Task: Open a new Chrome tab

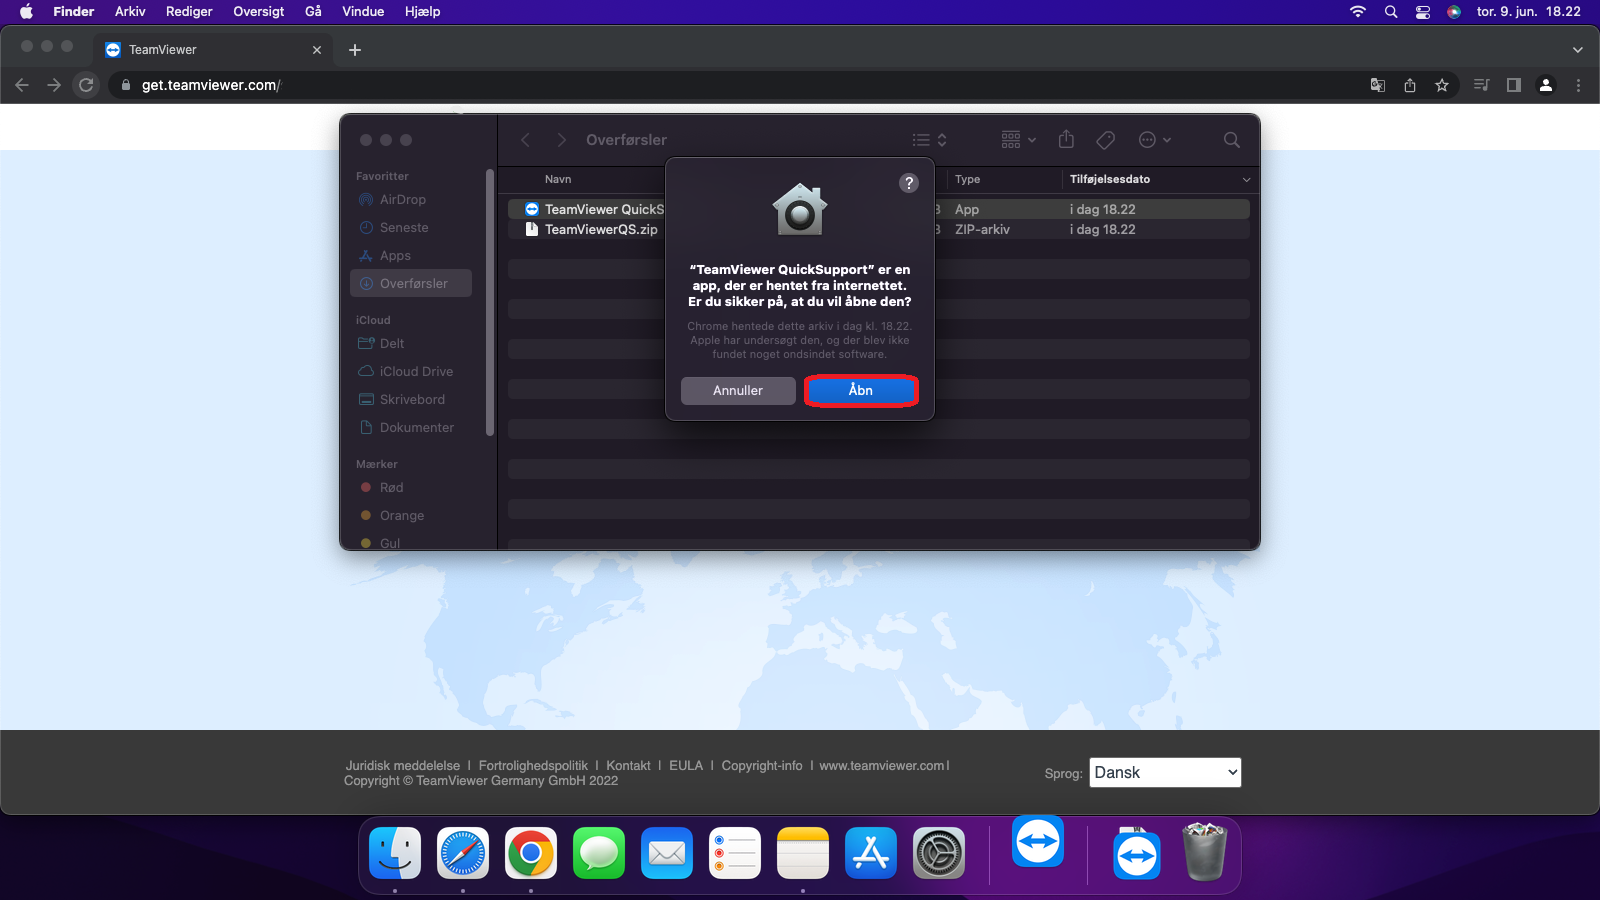Action: [355, 50]
